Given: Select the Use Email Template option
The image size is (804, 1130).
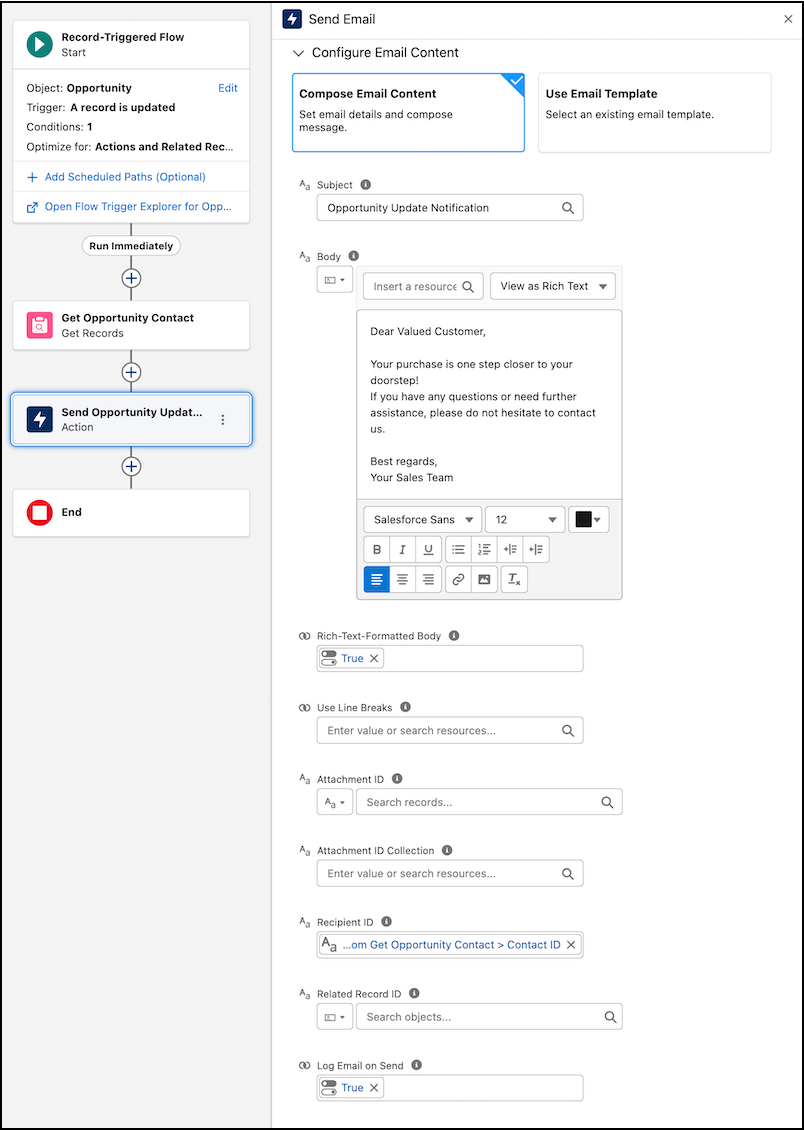Looking at the screenshot, I should pyautogui.click(x=654, y=112).
